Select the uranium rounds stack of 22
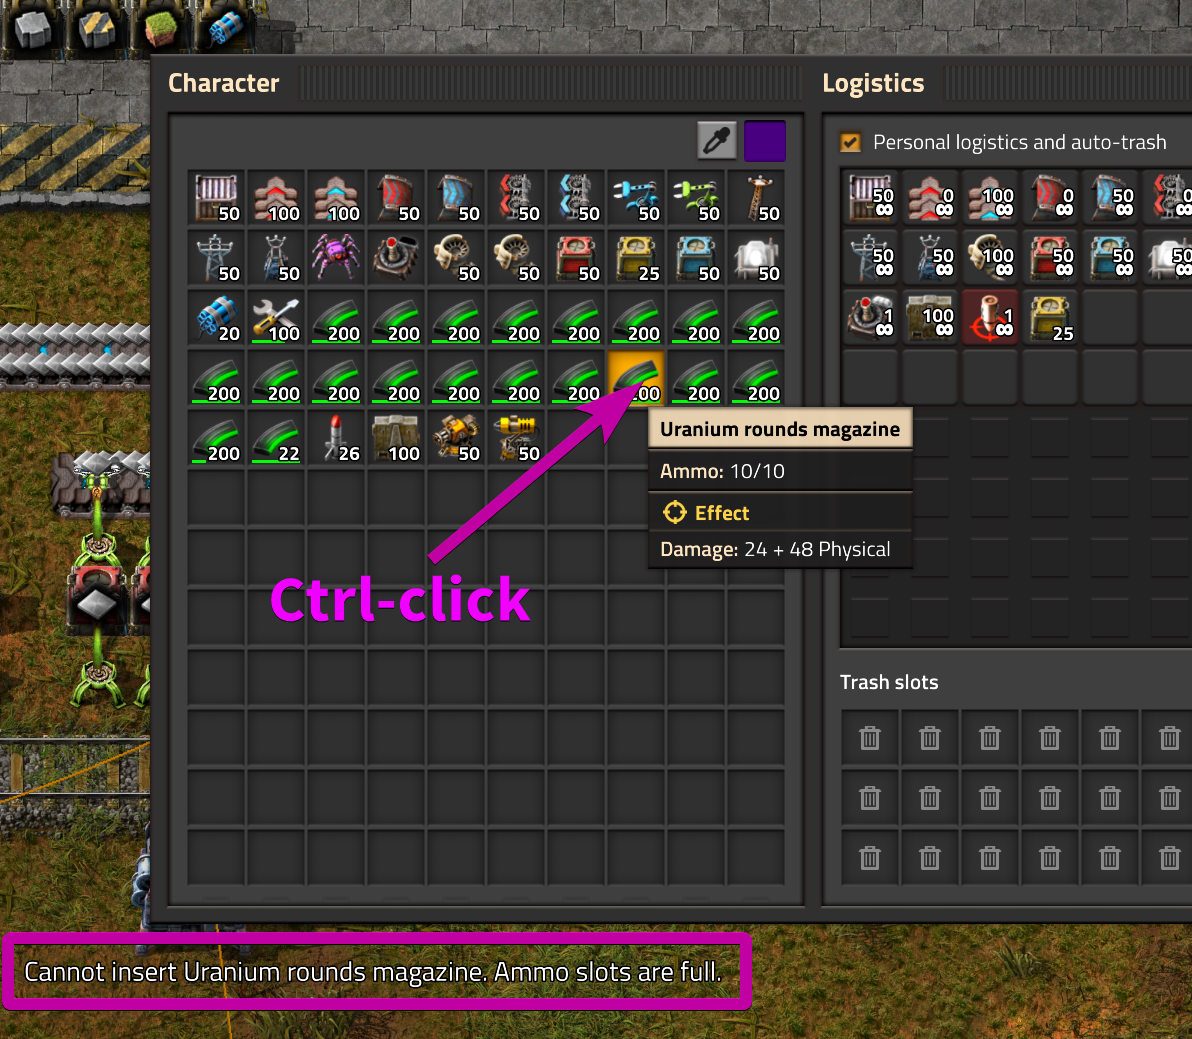Image resolution: width=1192 pixels, height=1039 pixels. point(276,439)
